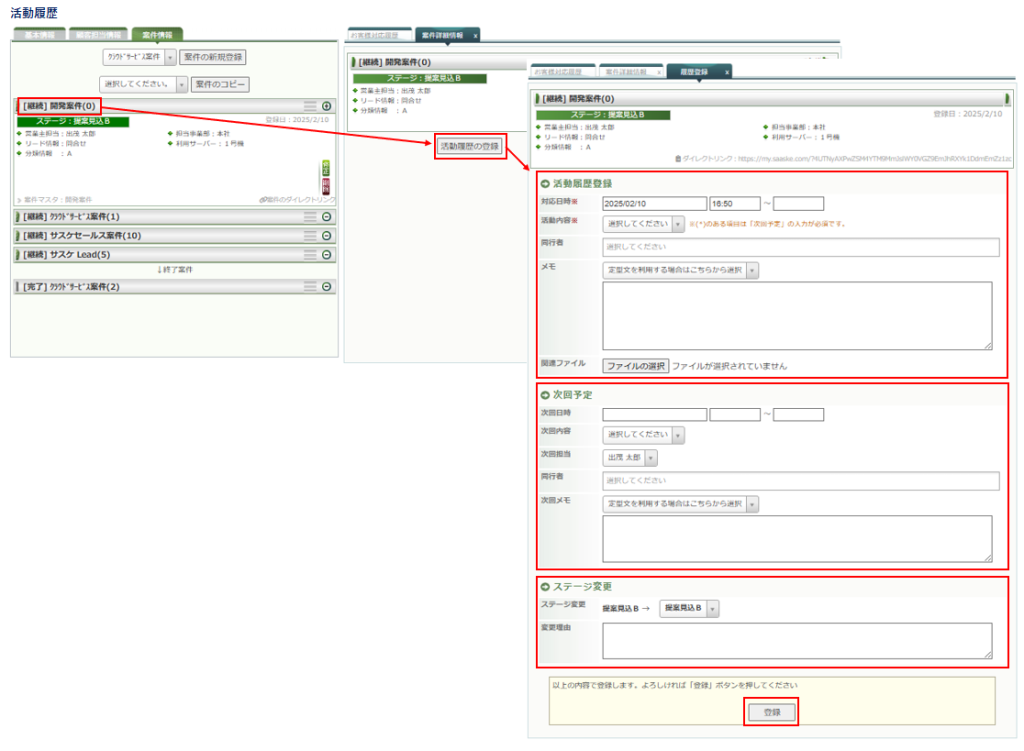The width and height of the screenshot is (1024, 751).
Task: Click the clipboard icon beside ダイレクトリンク URL
Action: click(x=678, y=158)
